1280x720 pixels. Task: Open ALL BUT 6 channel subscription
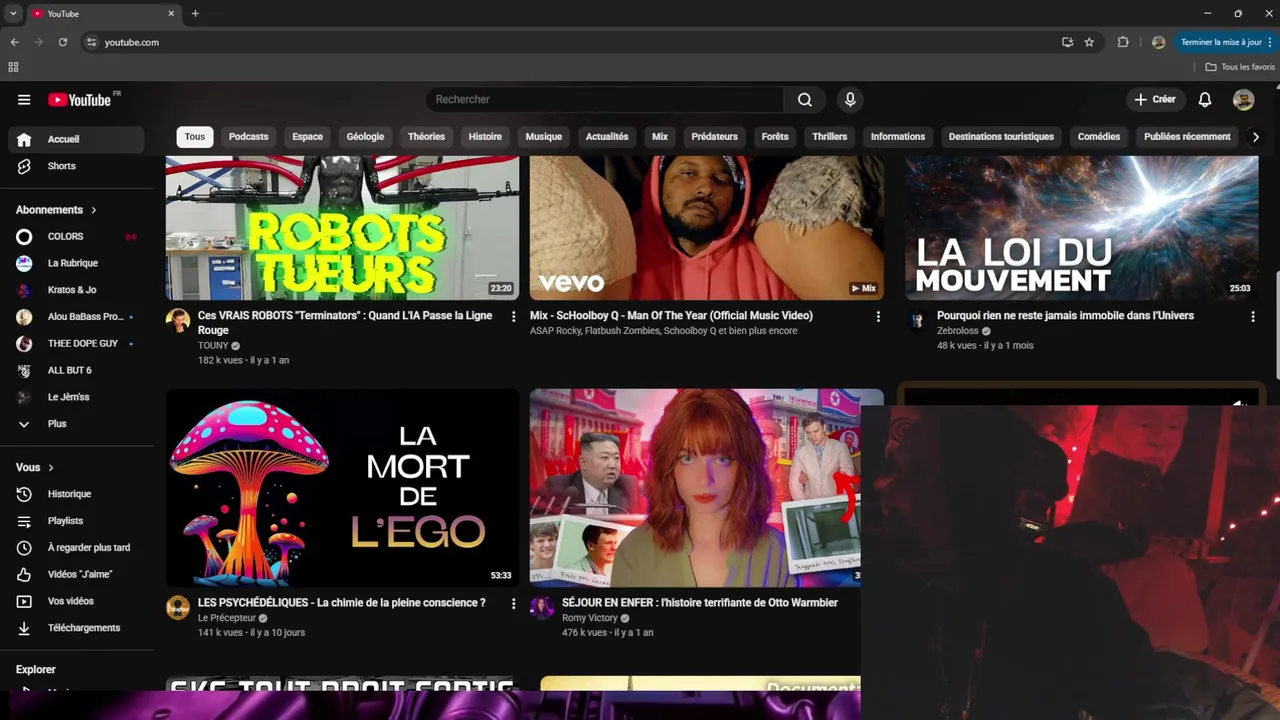(75, 370)
